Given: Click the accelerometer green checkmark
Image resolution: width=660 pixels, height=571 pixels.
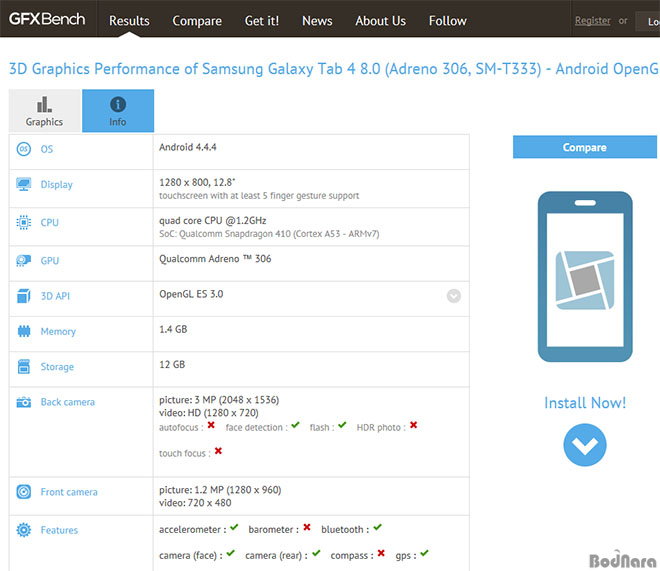Looking at the screenshot, I should pyautogui.click(x=234, y=527).
